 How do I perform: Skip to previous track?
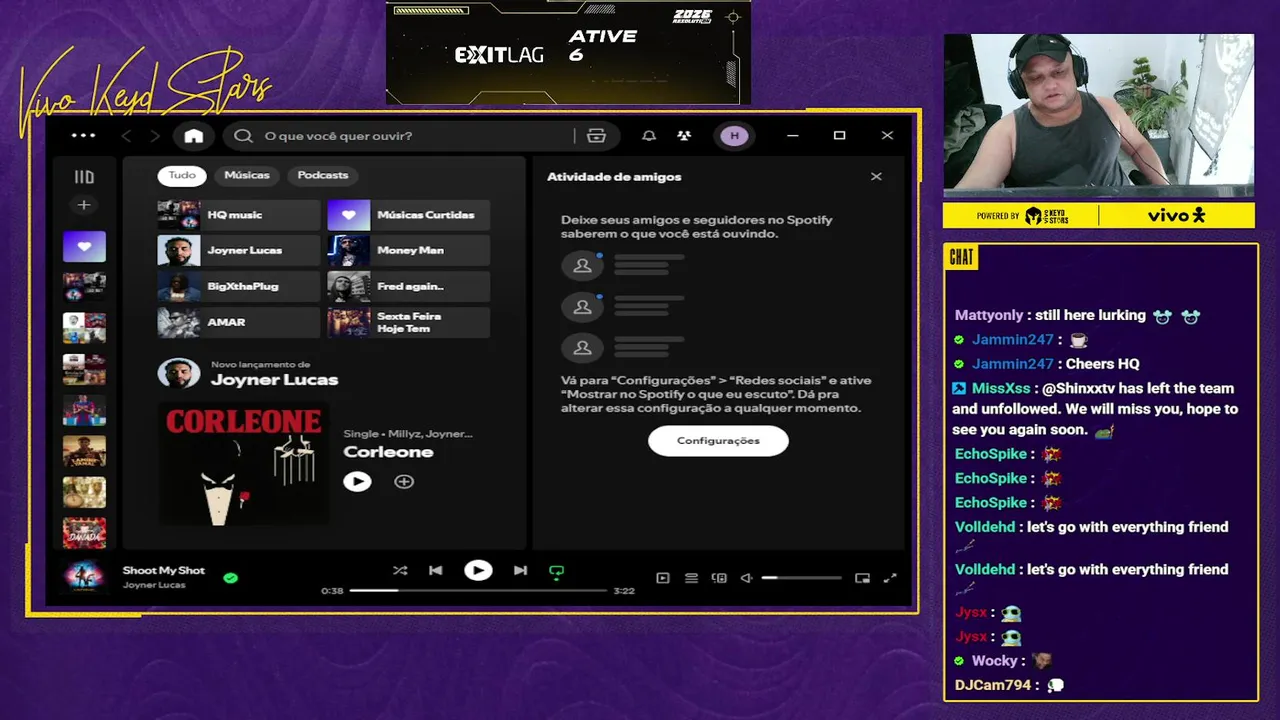click(x=436, y=571)
